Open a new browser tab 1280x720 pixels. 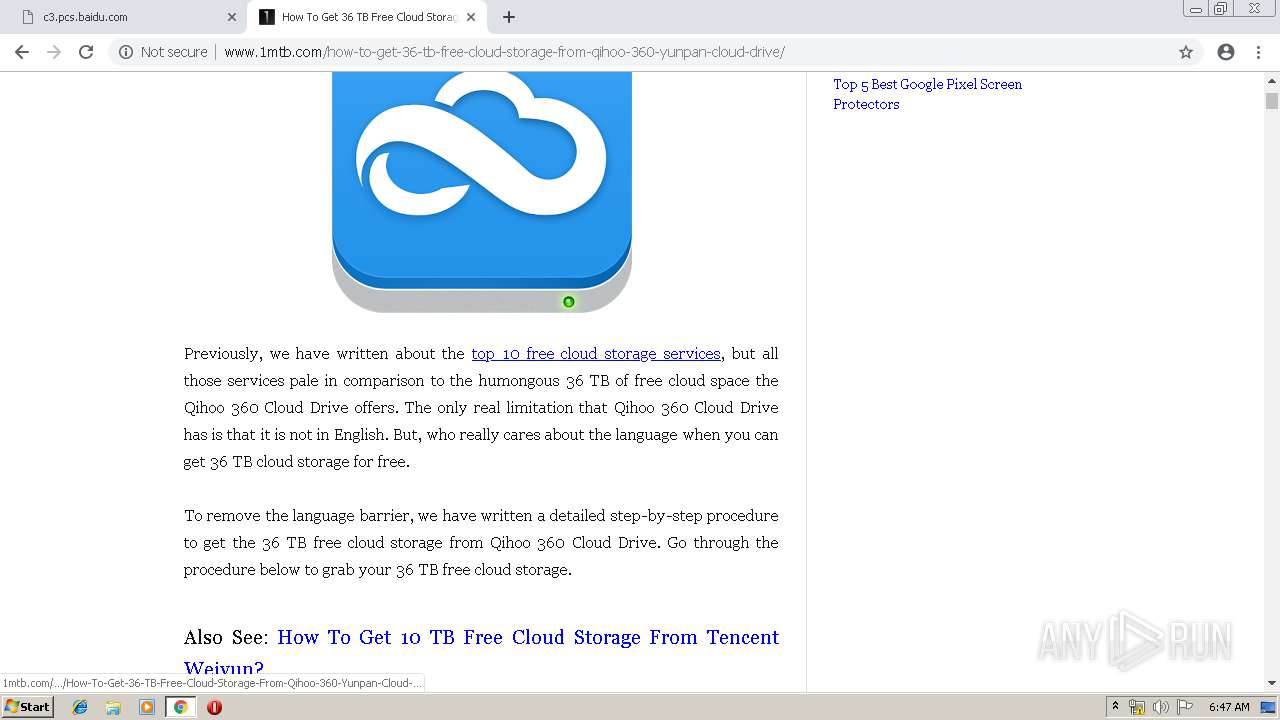point(509,17)
